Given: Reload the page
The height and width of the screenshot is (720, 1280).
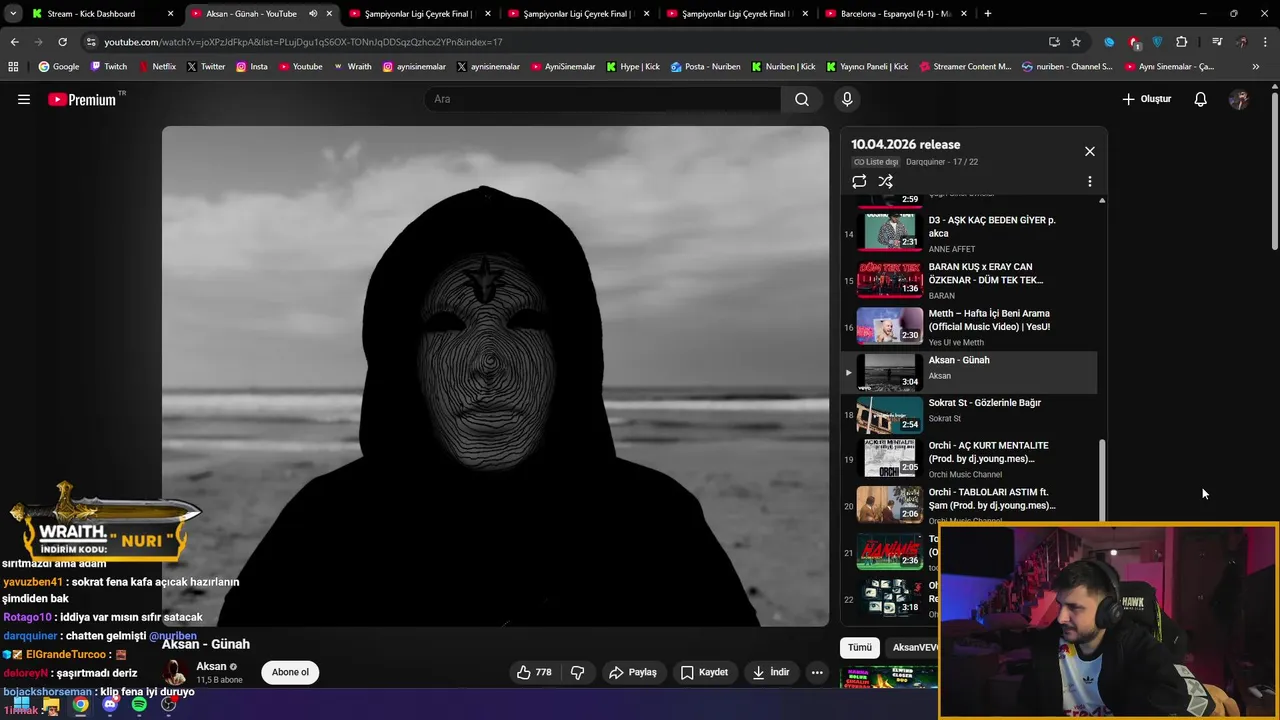Looking at the screenshot, I should pos(62,42).
